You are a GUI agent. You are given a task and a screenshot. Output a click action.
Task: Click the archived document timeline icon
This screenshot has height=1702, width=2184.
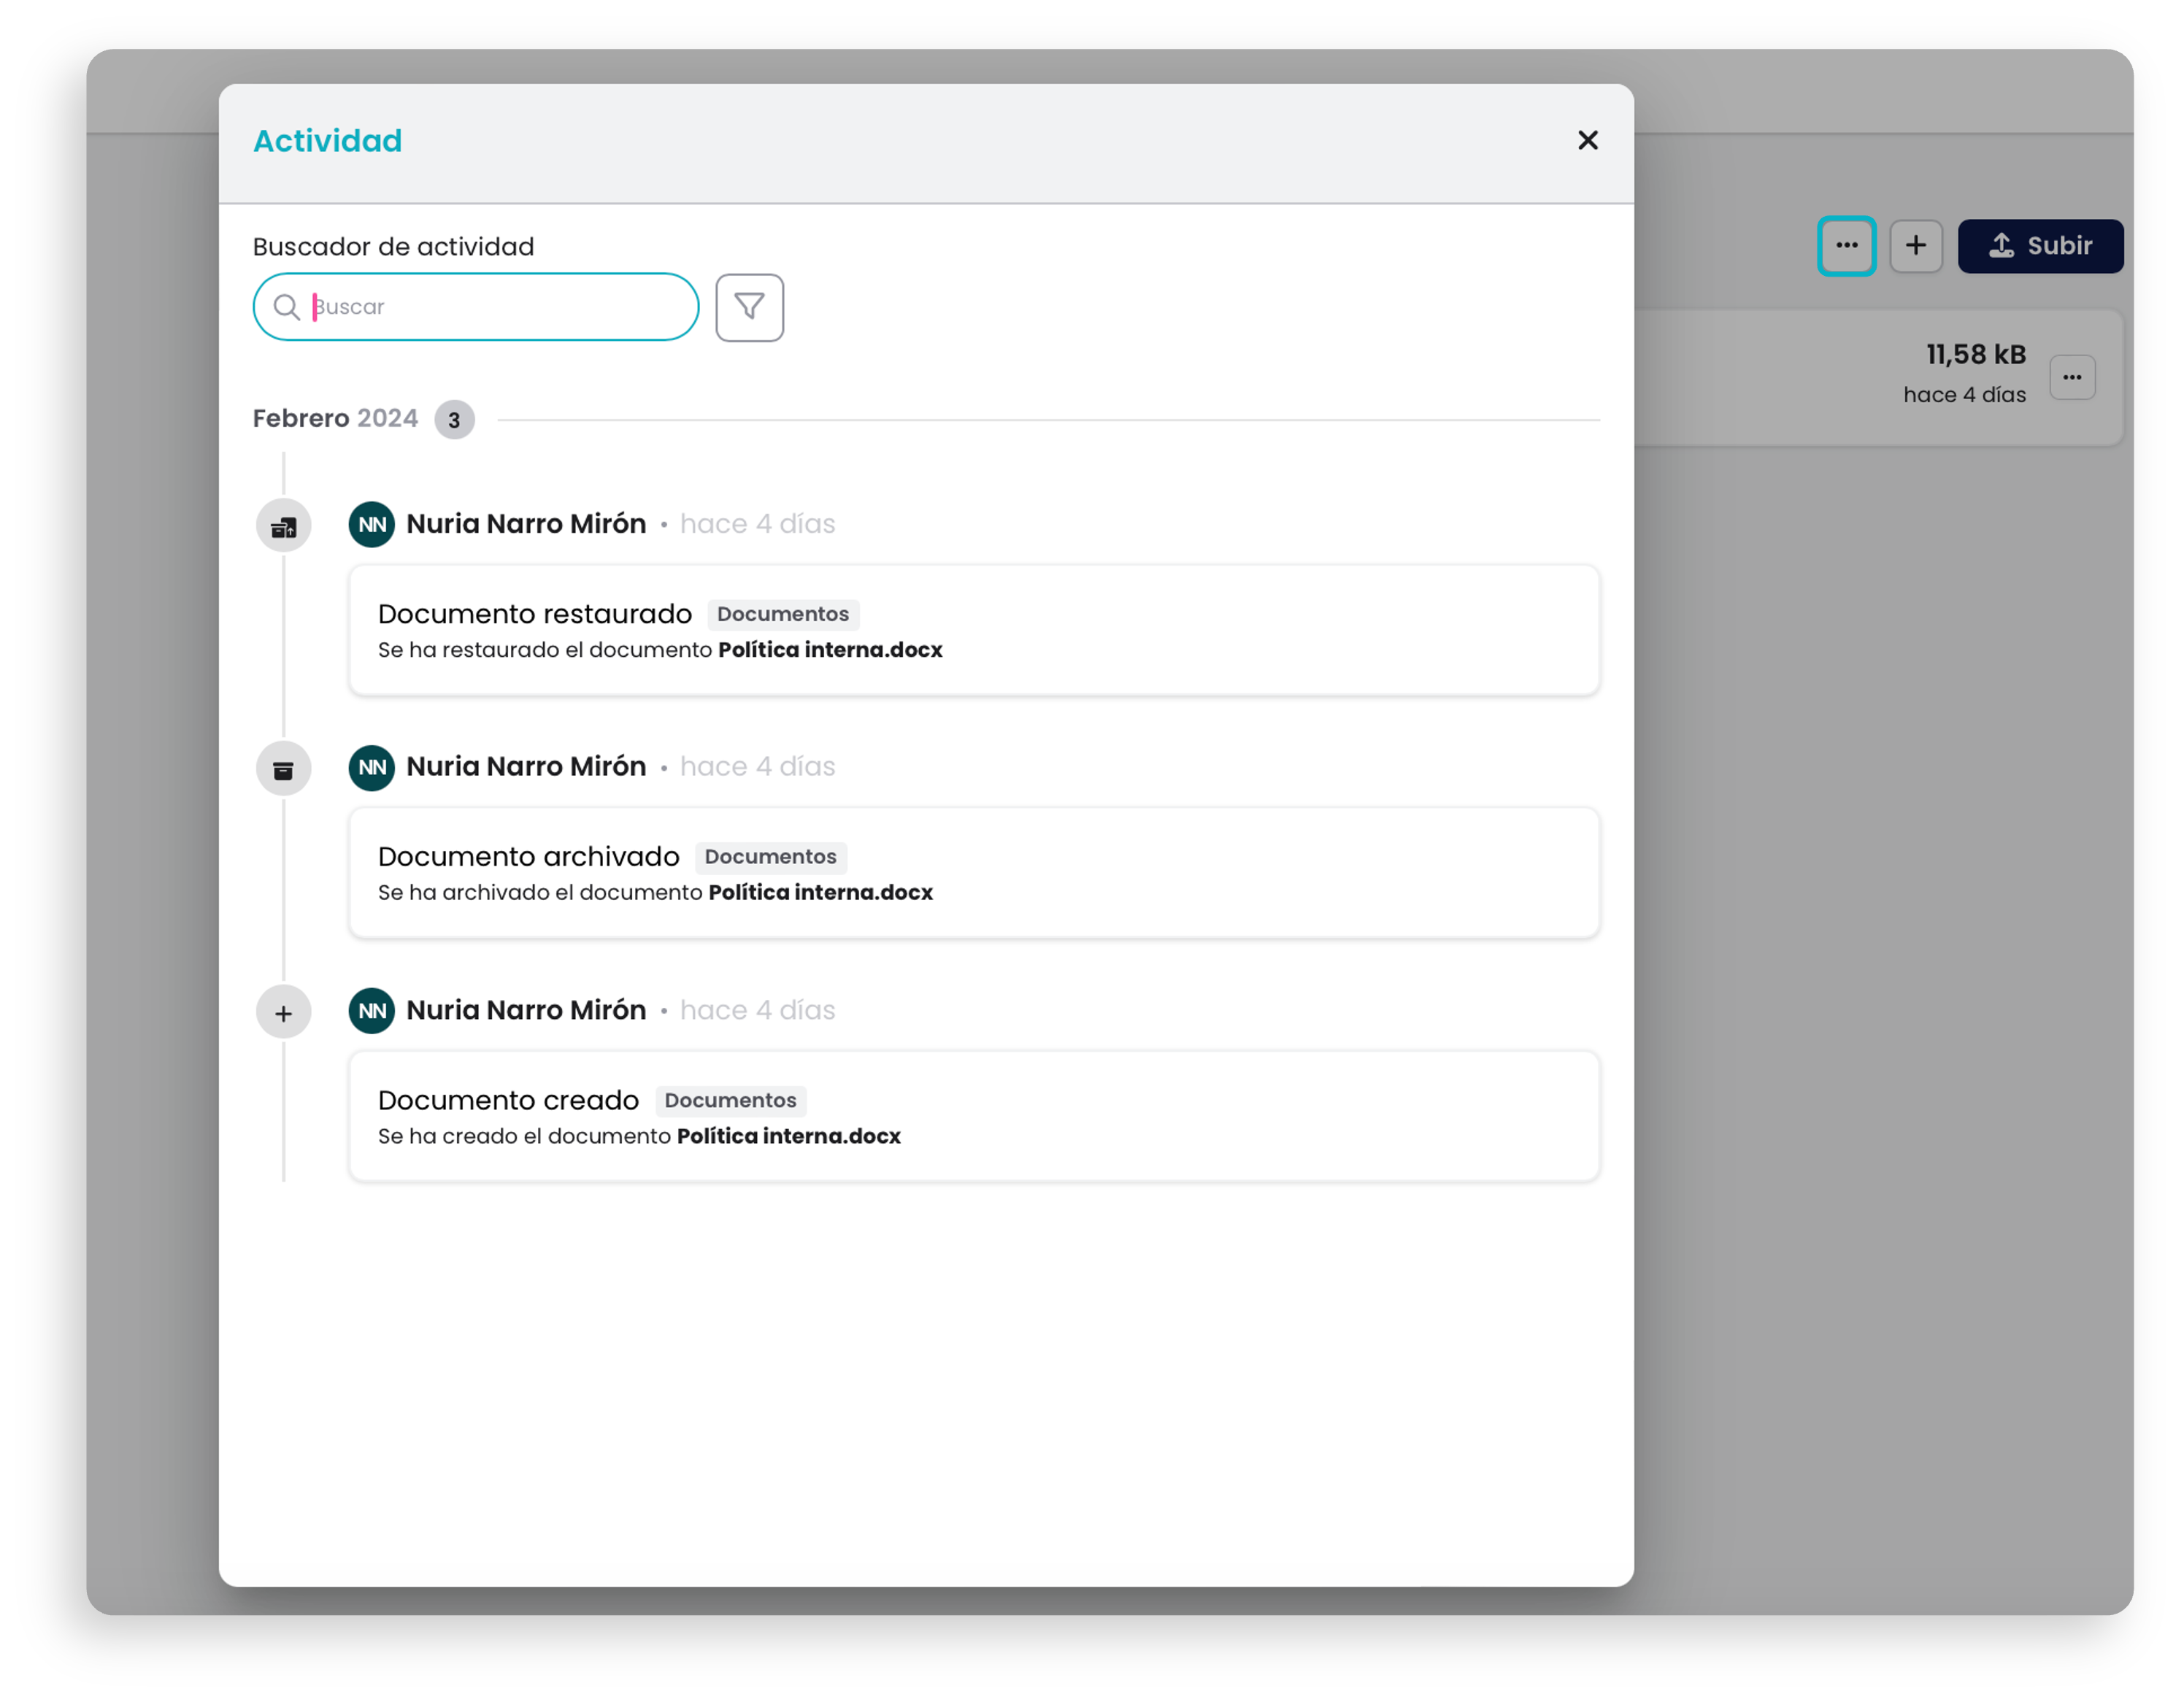point(284,769)
